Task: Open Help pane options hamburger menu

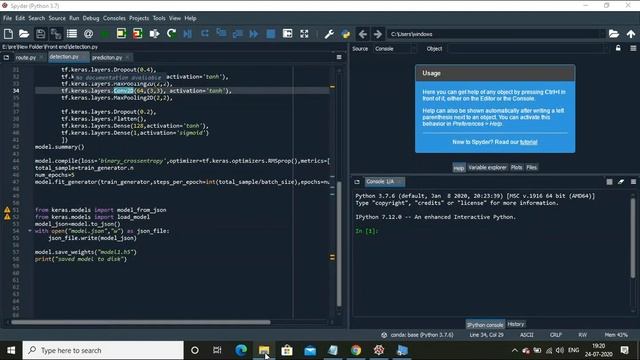Action: tap(633, 48)
